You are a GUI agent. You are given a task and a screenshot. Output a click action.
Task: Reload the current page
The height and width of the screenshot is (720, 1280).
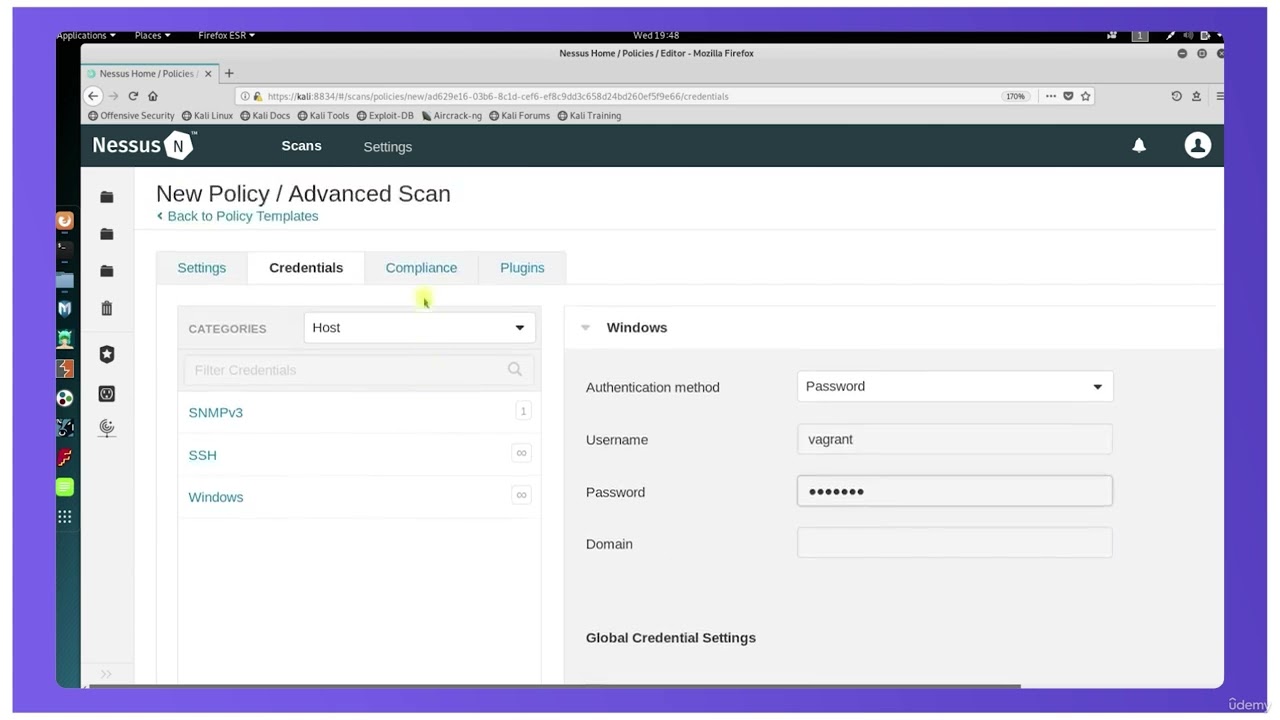click(x=133, y=96)
